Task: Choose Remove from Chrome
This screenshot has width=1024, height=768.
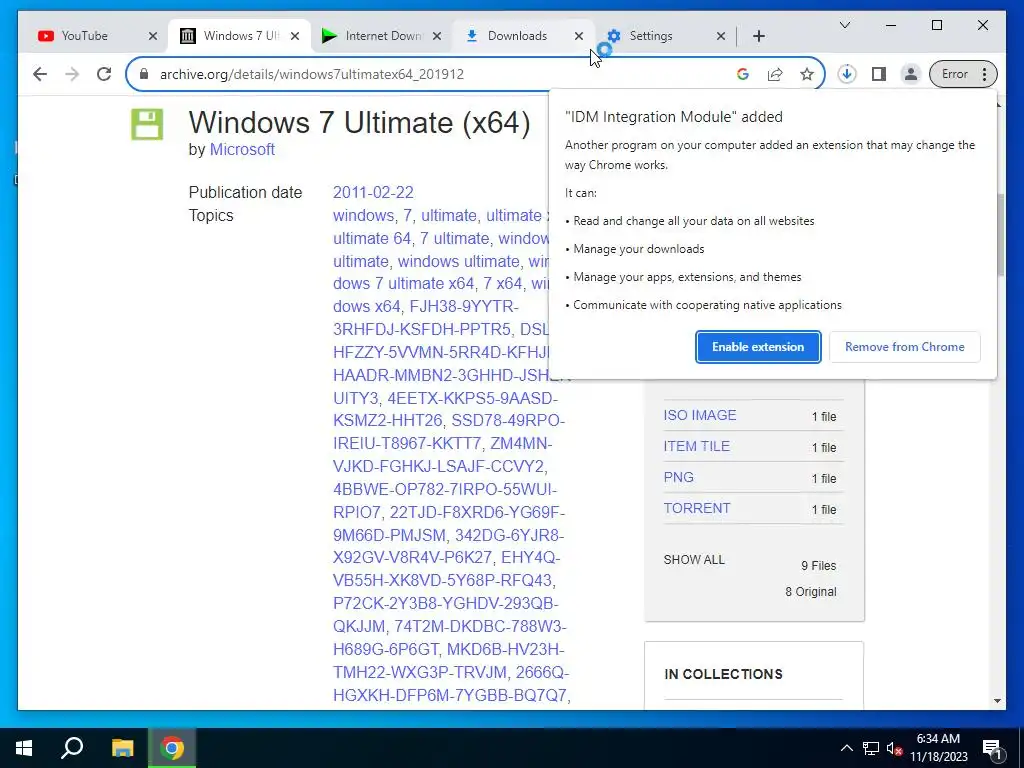Action: point(904,347)
